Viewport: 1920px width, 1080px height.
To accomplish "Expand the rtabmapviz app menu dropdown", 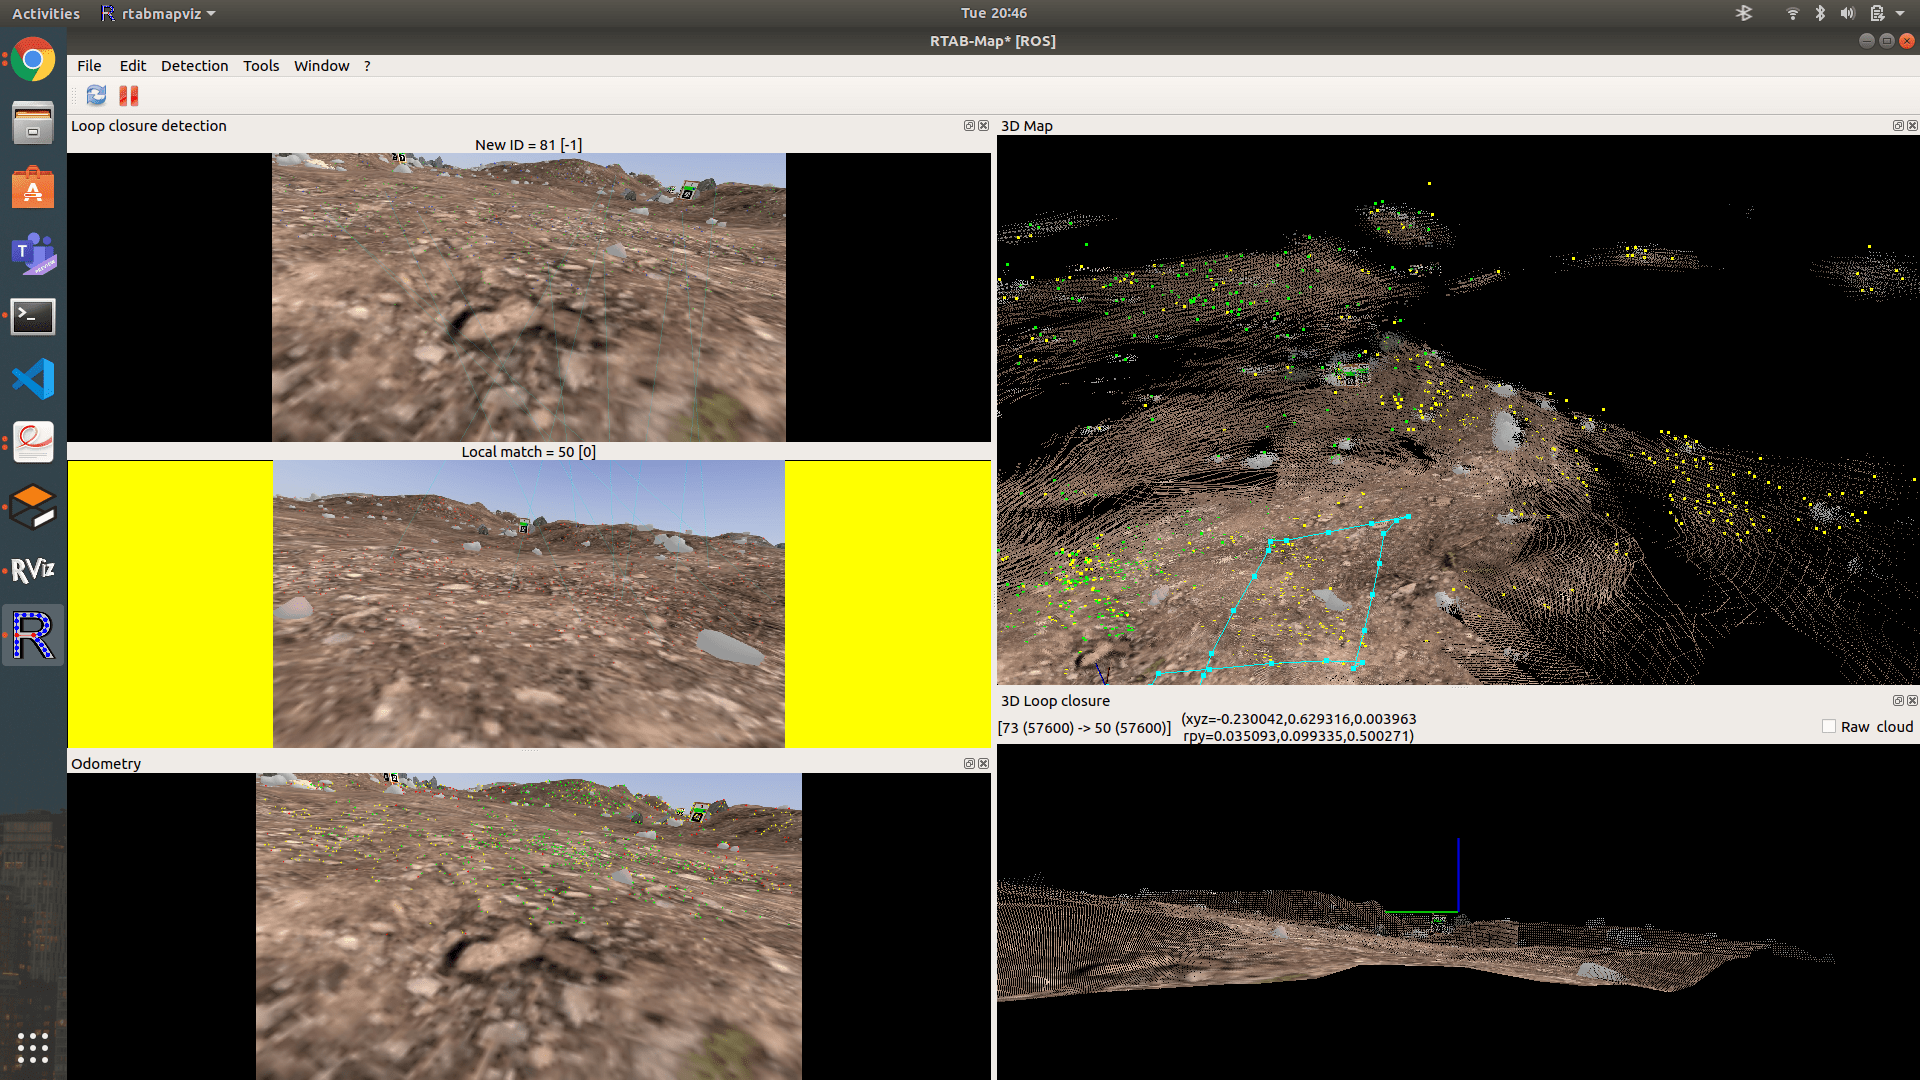I will point(159,14).
